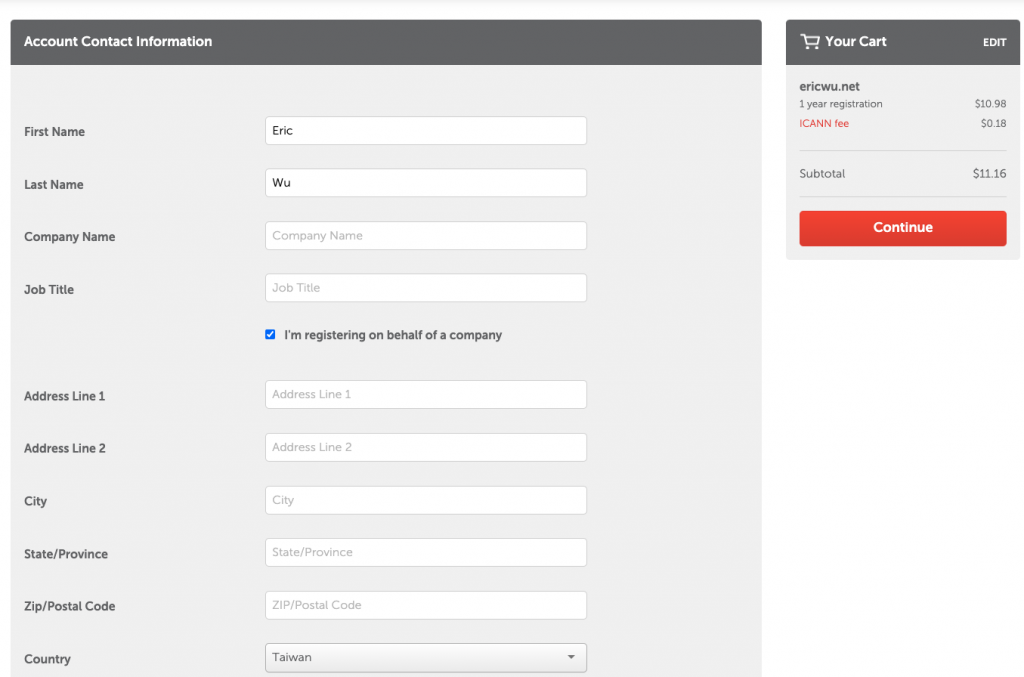Click the Address Line 2 input
Screen dimensions: 1024x677
click(x=426, y=447)
